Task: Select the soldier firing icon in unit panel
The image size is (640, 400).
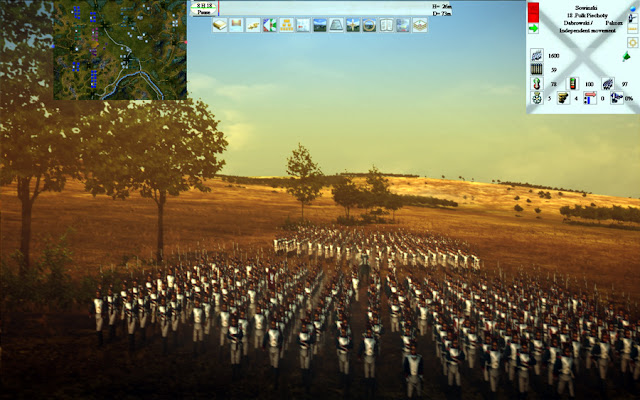Action: 633,18
